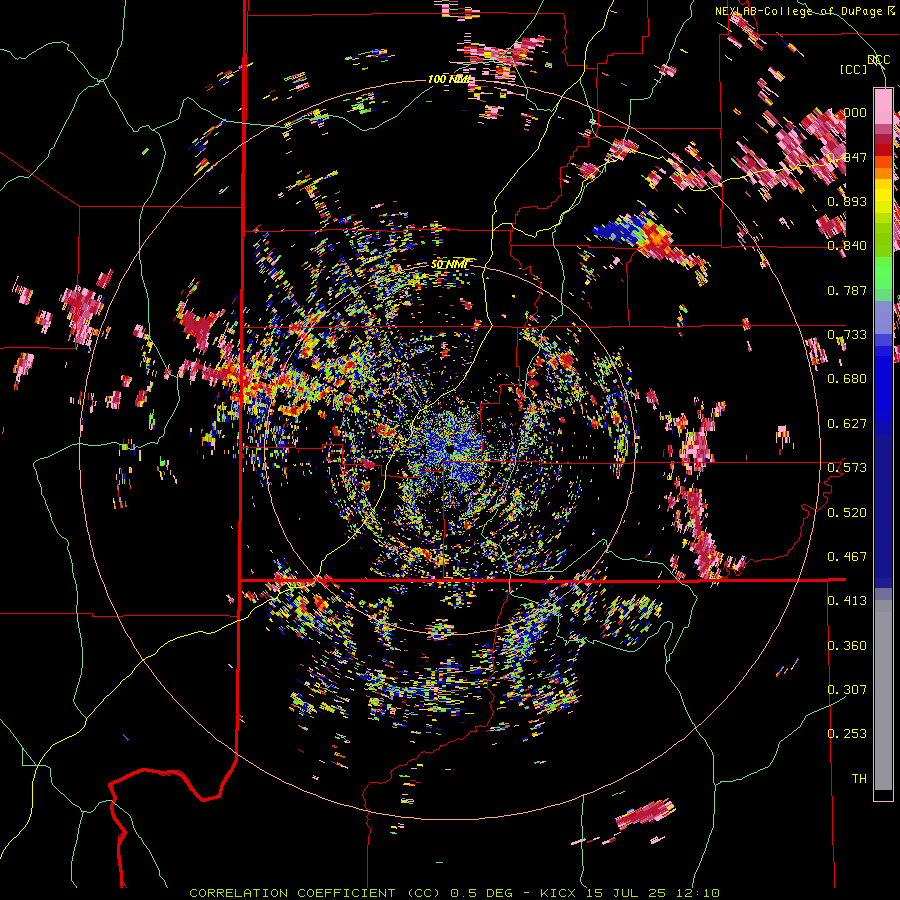900x900 pixels.
Task: Click the 0.5 DEG elevation text
Action: (482, 893)
